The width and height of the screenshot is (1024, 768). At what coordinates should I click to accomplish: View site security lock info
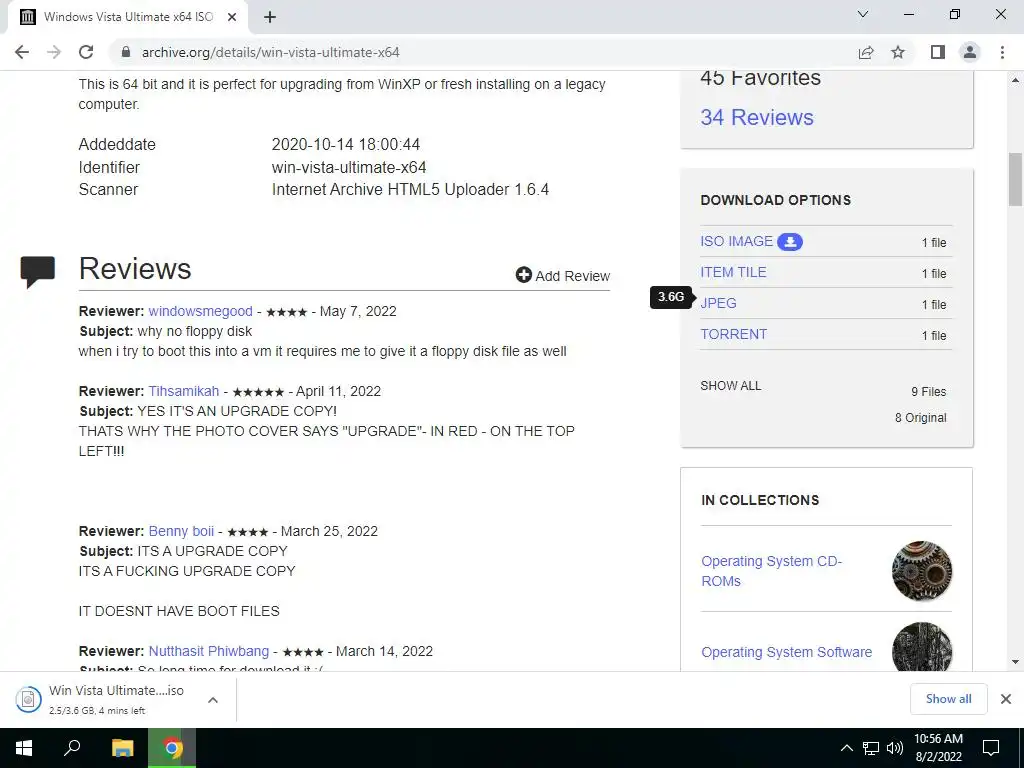[x=126, y=52]
